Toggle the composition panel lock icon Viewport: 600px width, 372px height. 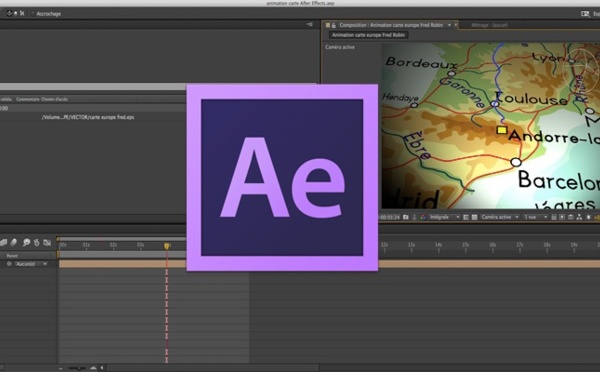[334, 25]
